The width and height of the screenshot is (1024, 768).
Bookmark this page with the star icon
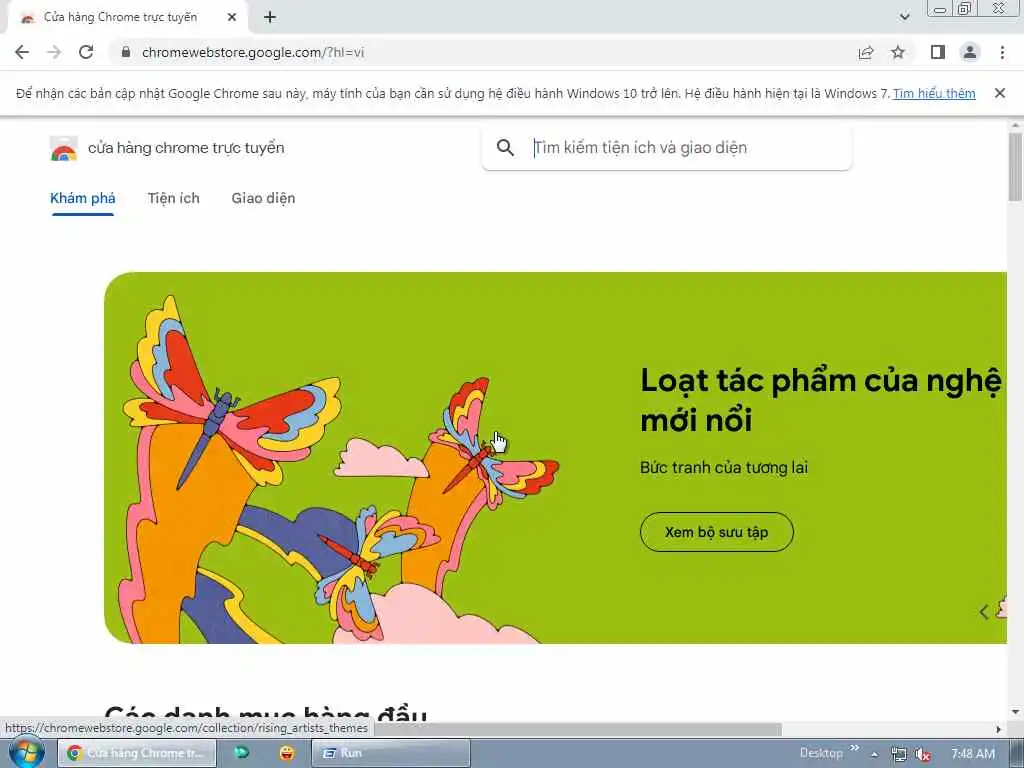[x=898, y=52]
